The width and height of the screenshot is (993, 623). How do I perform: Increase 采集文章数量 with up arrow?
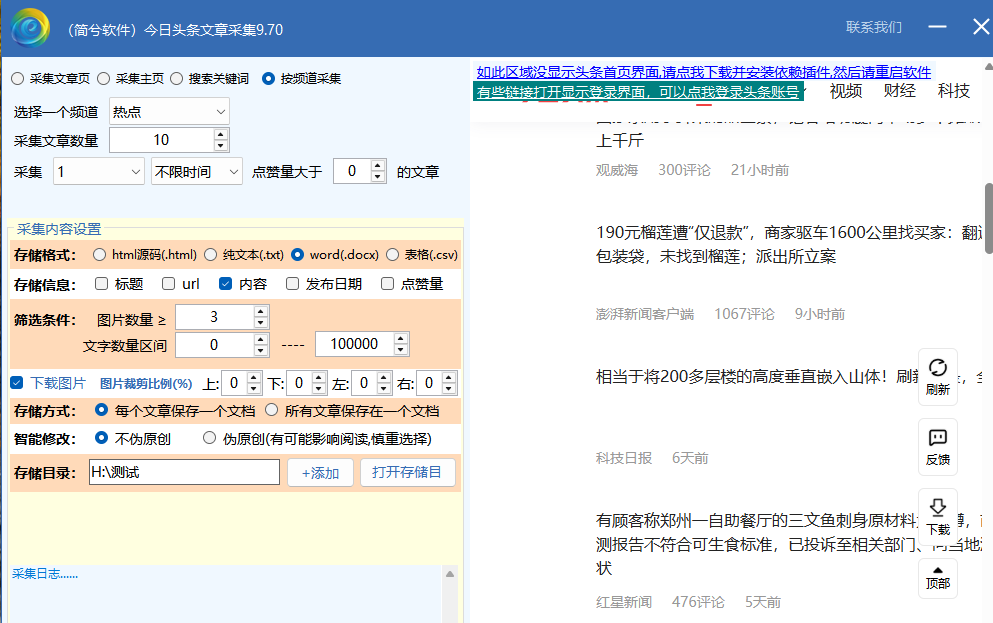[x=220, y=134]
